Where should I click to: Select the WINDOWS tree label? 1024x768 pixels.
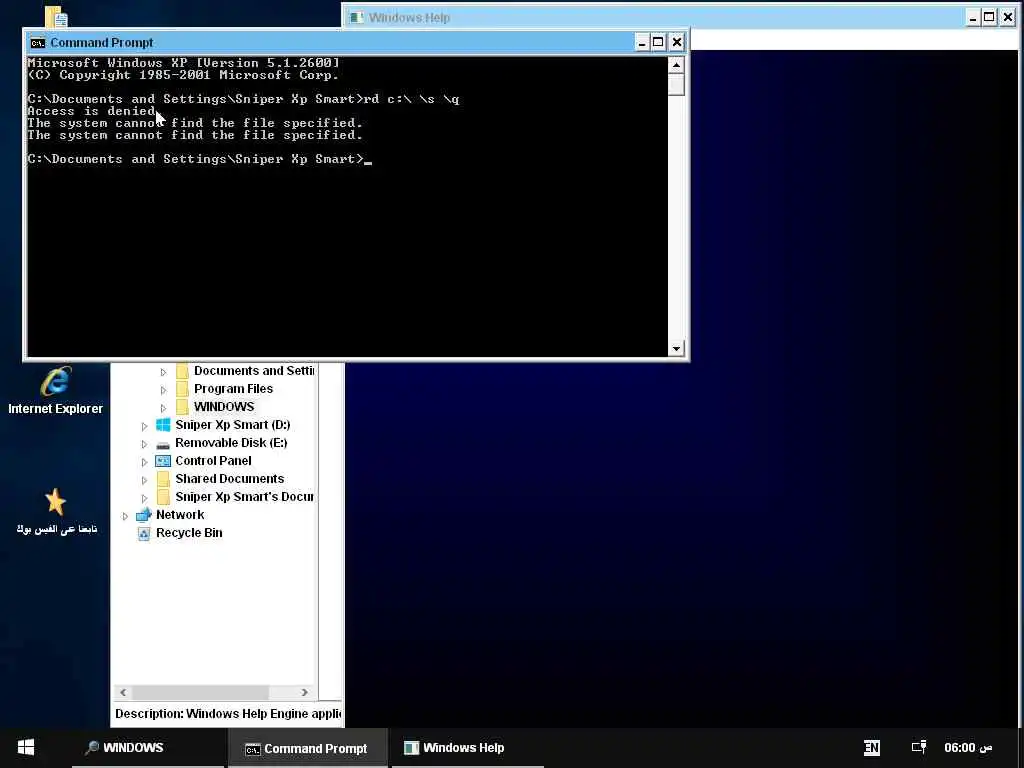[224, 407]
